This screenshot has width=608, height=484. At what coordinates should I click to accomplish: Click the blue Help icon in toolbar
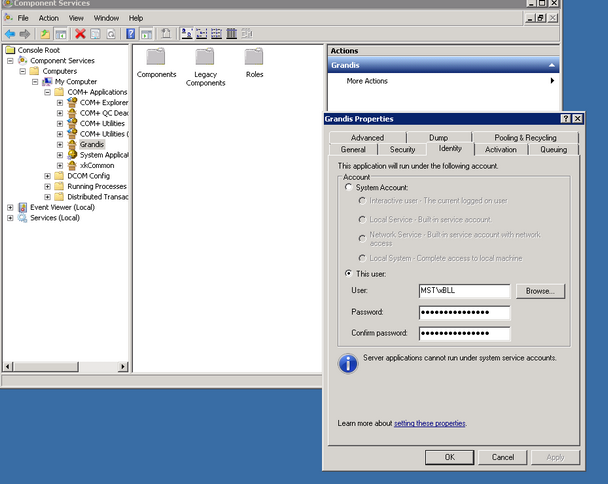coord(131,33)
